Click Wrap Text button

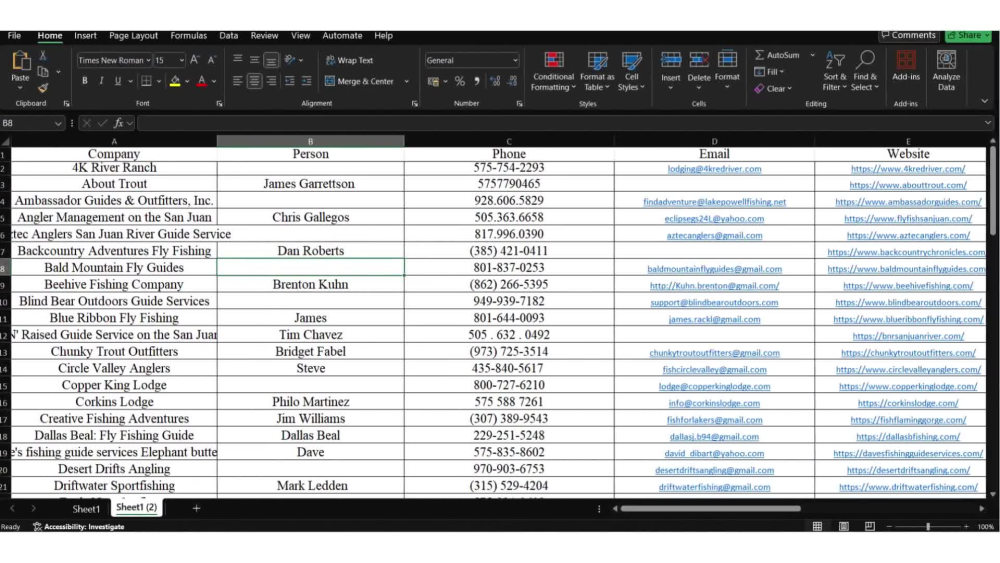click(x=349, y=60)
